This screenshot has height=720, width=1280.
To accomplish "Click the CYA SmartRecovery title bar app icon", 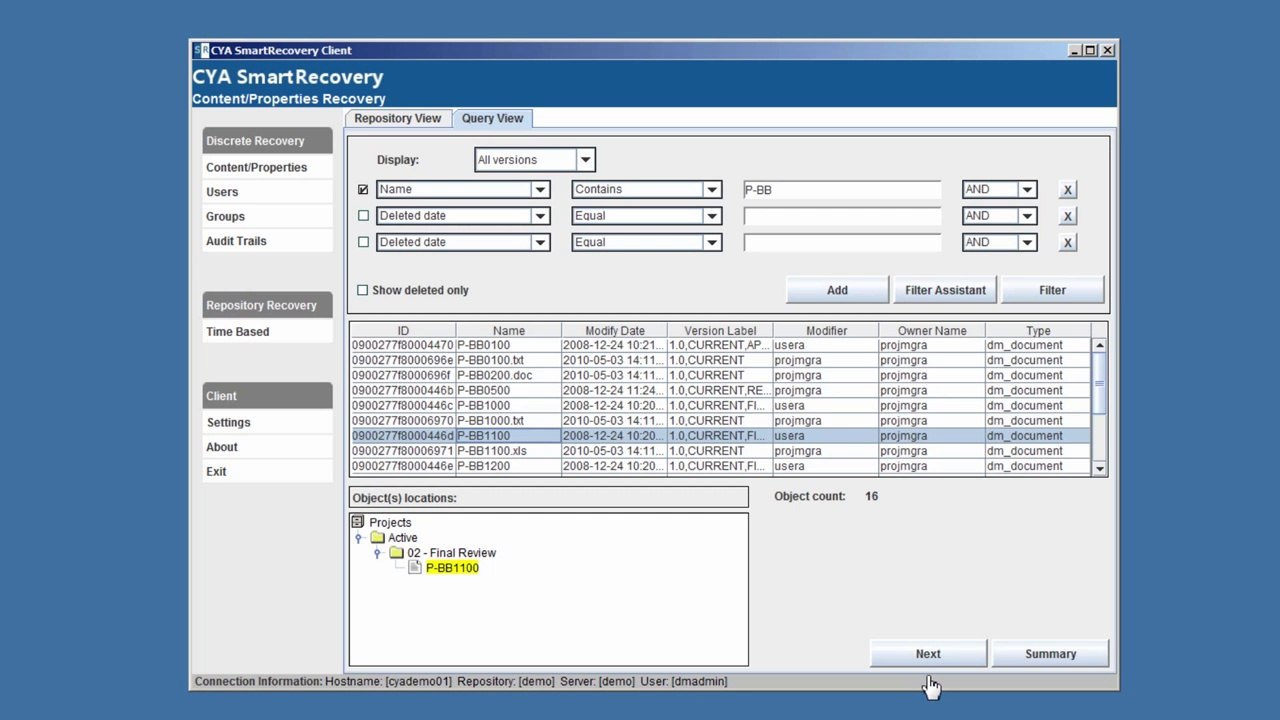I will click(201, 50).
